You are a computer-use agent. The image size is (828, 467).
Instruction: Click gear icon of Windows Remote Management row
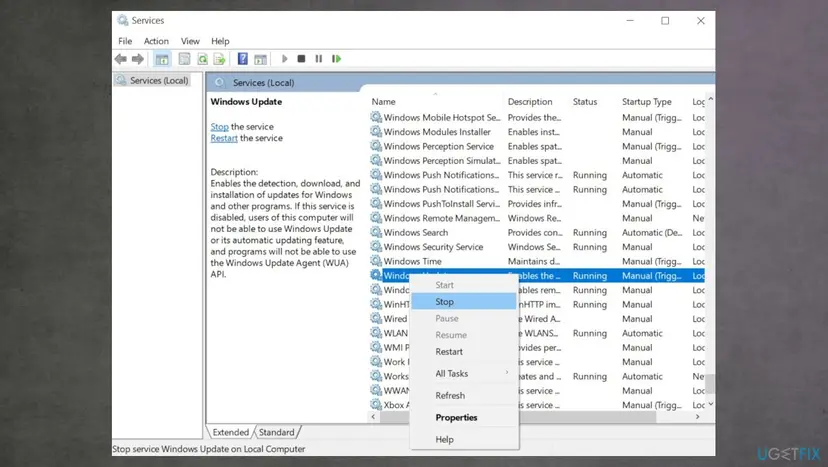point(376,217)
